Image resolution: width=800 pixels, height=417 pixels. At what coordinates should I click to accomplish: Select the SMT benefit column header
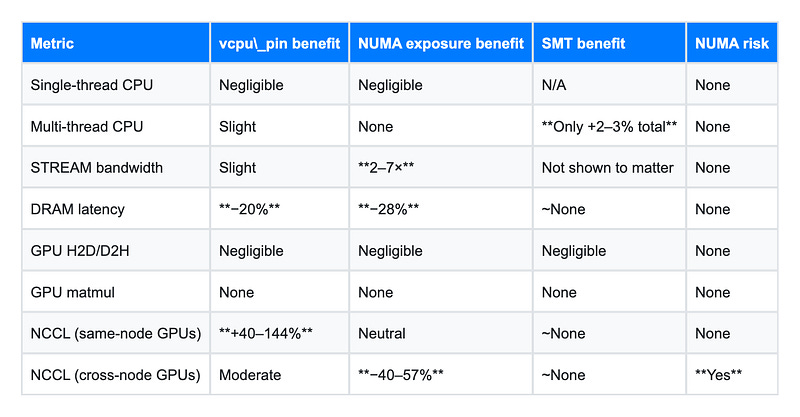(609, 43)
